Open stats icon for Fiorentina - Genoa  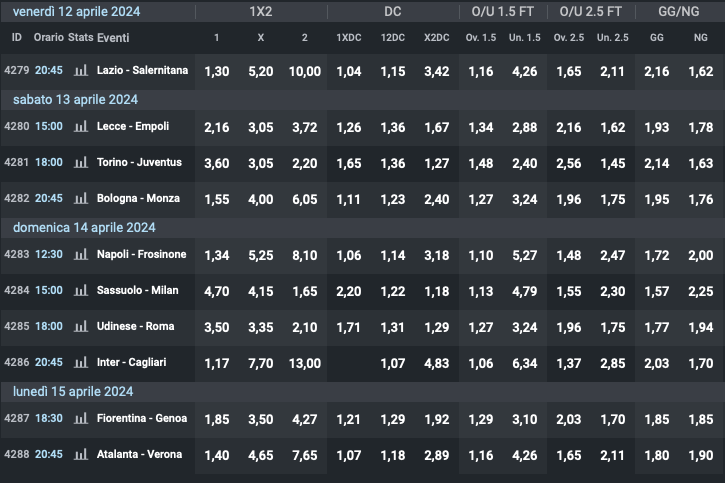[81, 418]
